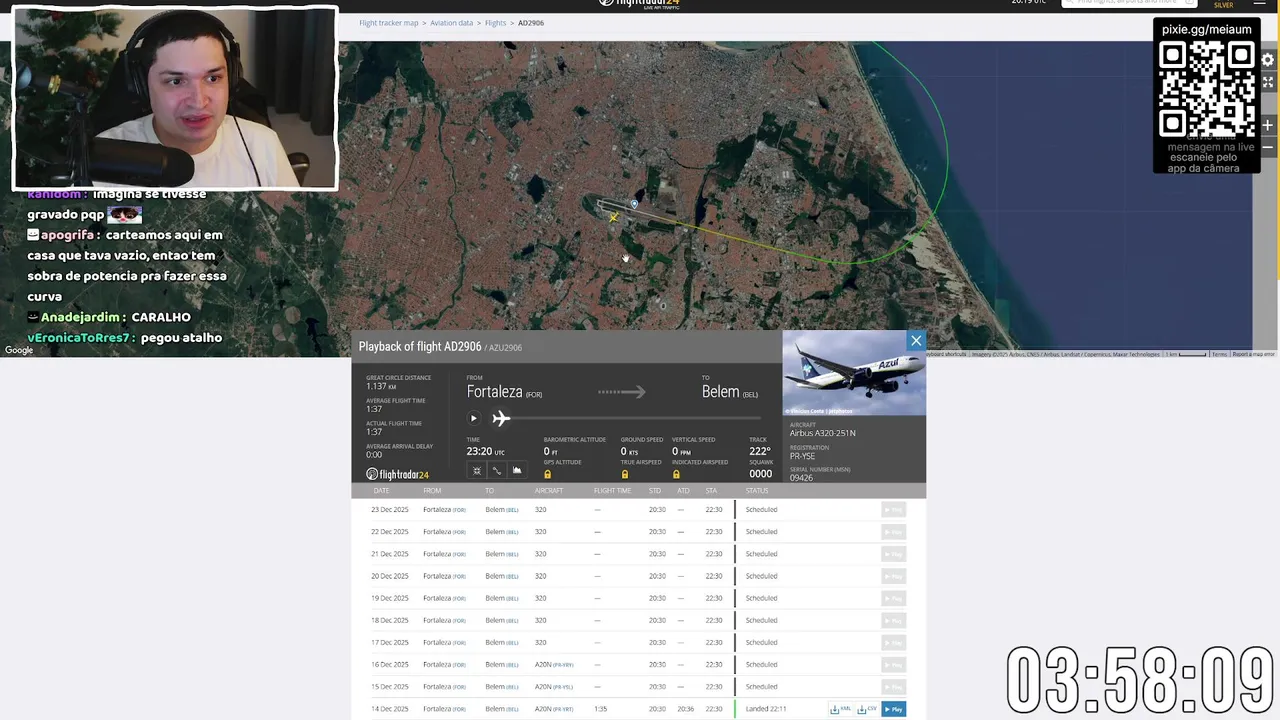Zoom out on the map with minus

1267,147
